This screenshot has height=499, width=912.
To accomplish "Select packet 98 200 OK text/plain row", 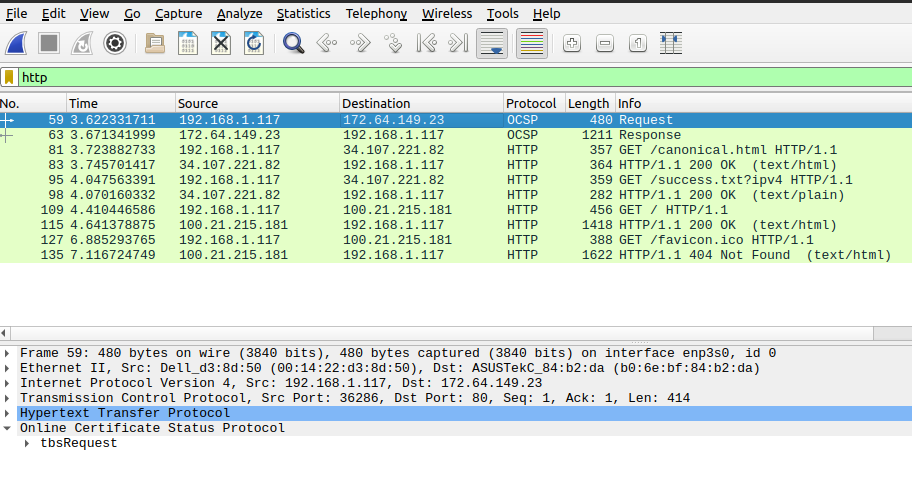I will 456,195.
